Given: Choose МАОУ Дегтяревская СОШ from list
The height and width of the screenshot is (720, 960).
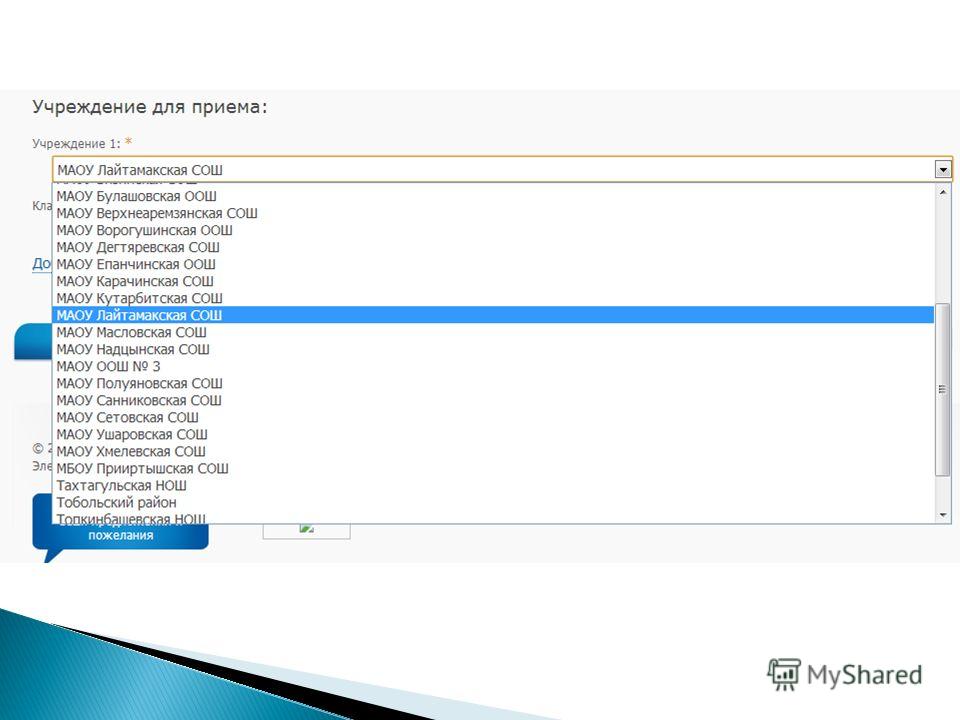Looking at the screenshot, I should (x=493, y=248).
